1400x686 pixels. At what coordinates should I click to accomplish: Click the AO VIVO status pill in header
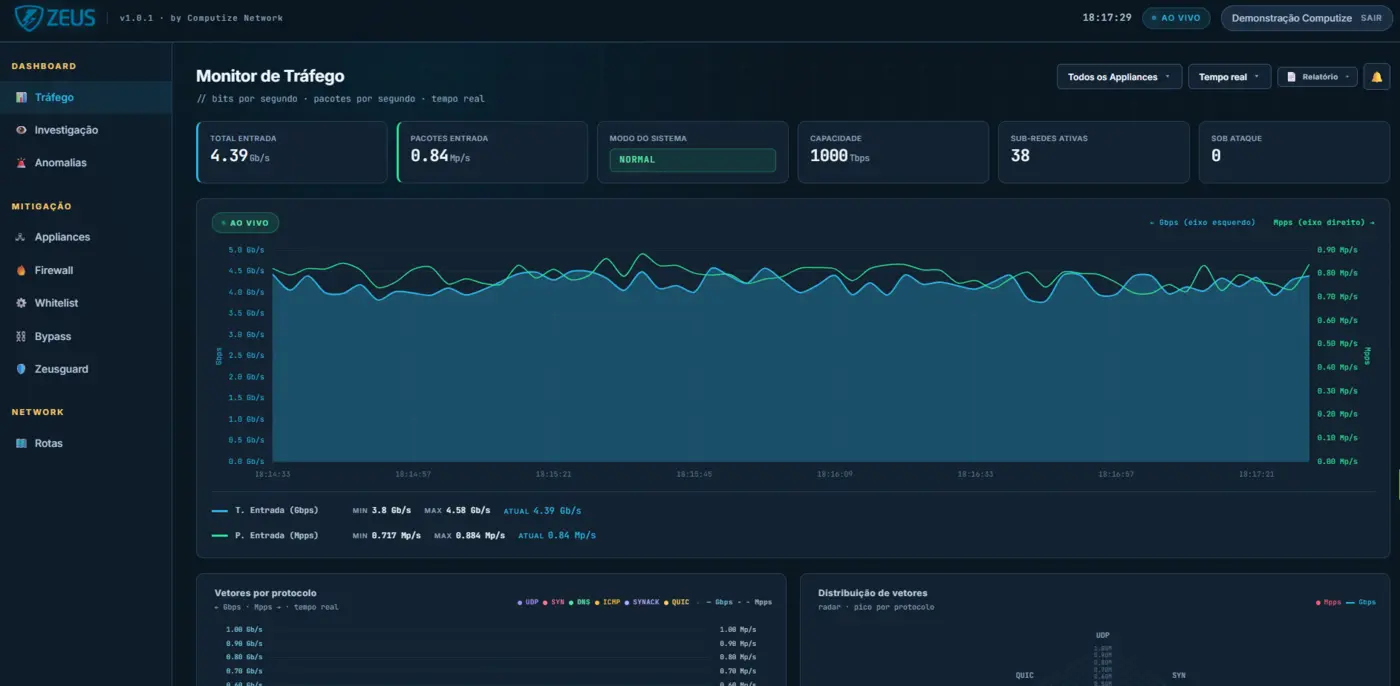click(x=1176, y=18)
